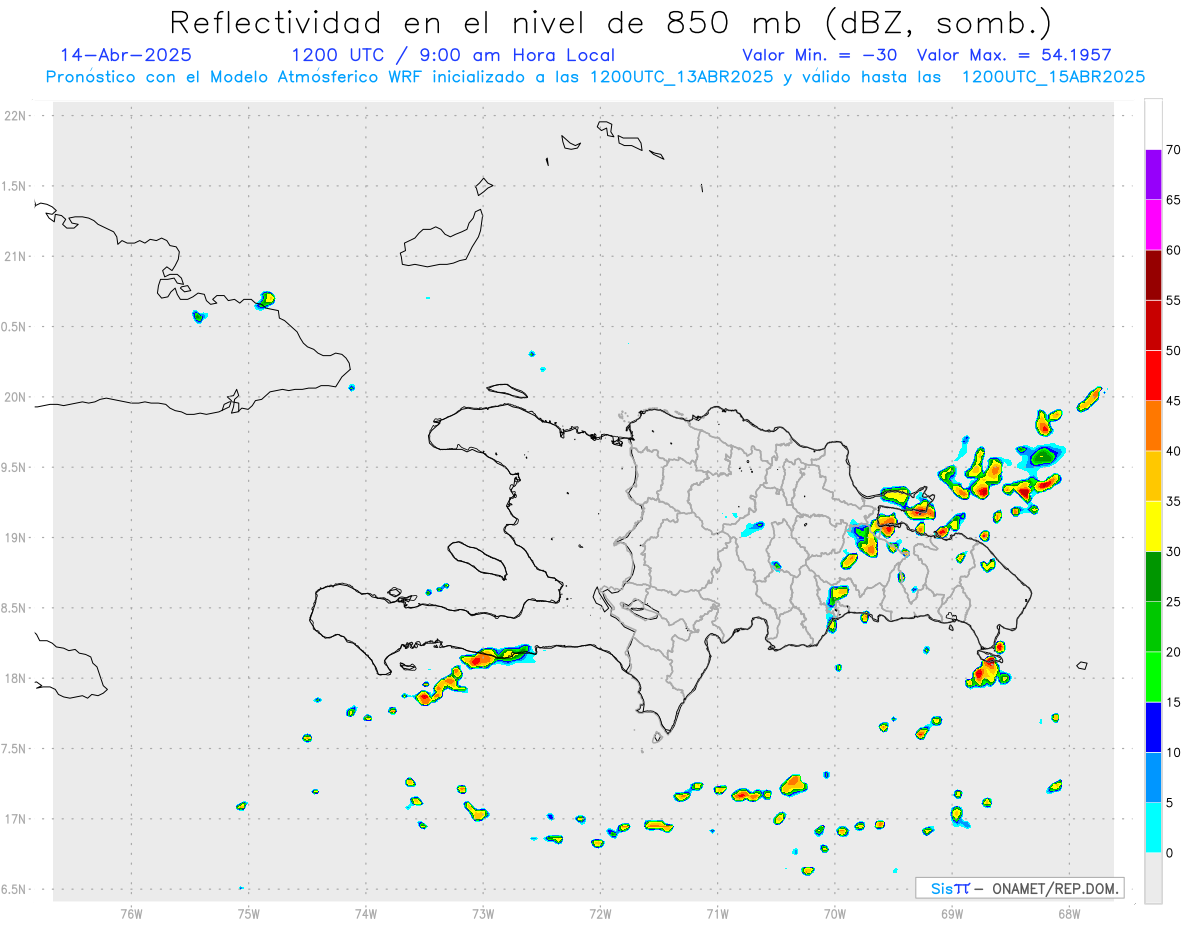Click the '45' value on the color scale
The height and width of the screenshot is (927, 1200).
pyautogui.click(x=1173, y=401)
